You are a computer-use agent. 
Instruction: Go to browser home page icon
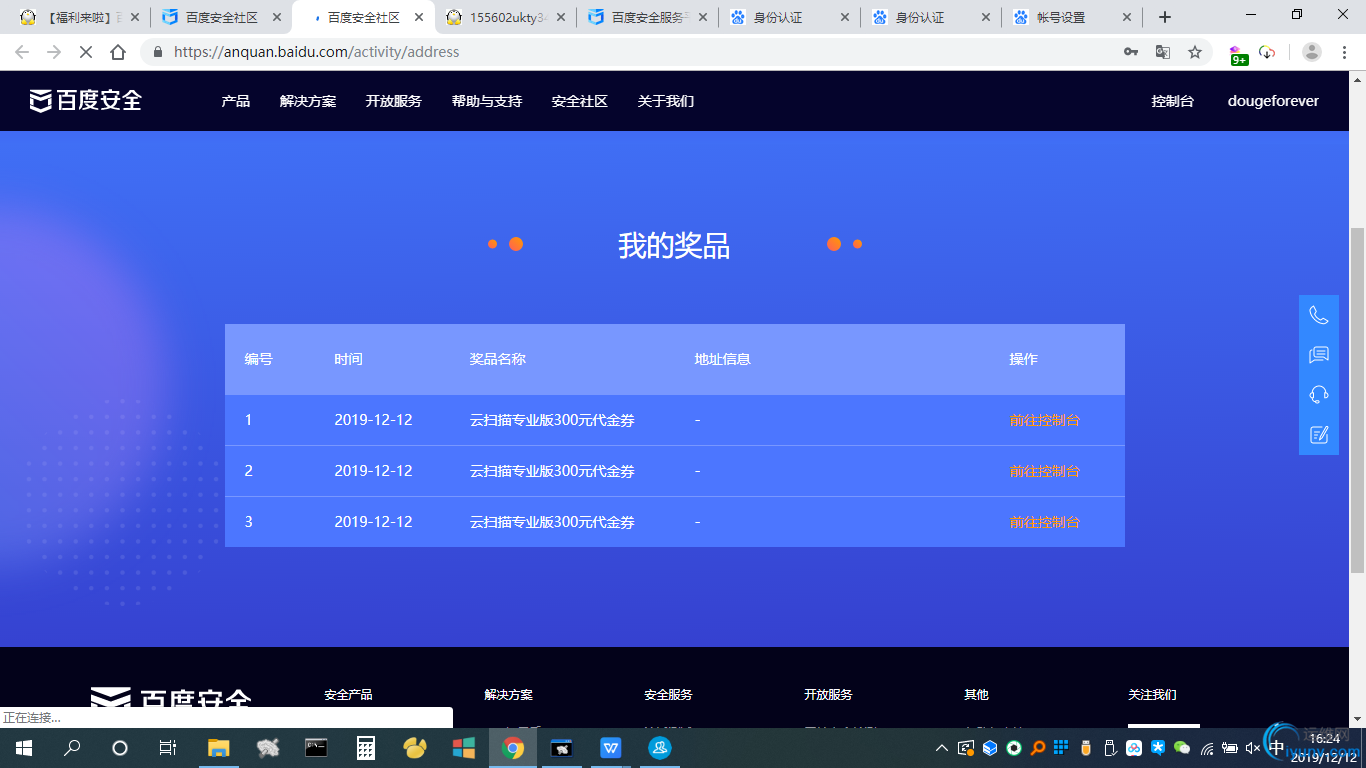(118, 52)
